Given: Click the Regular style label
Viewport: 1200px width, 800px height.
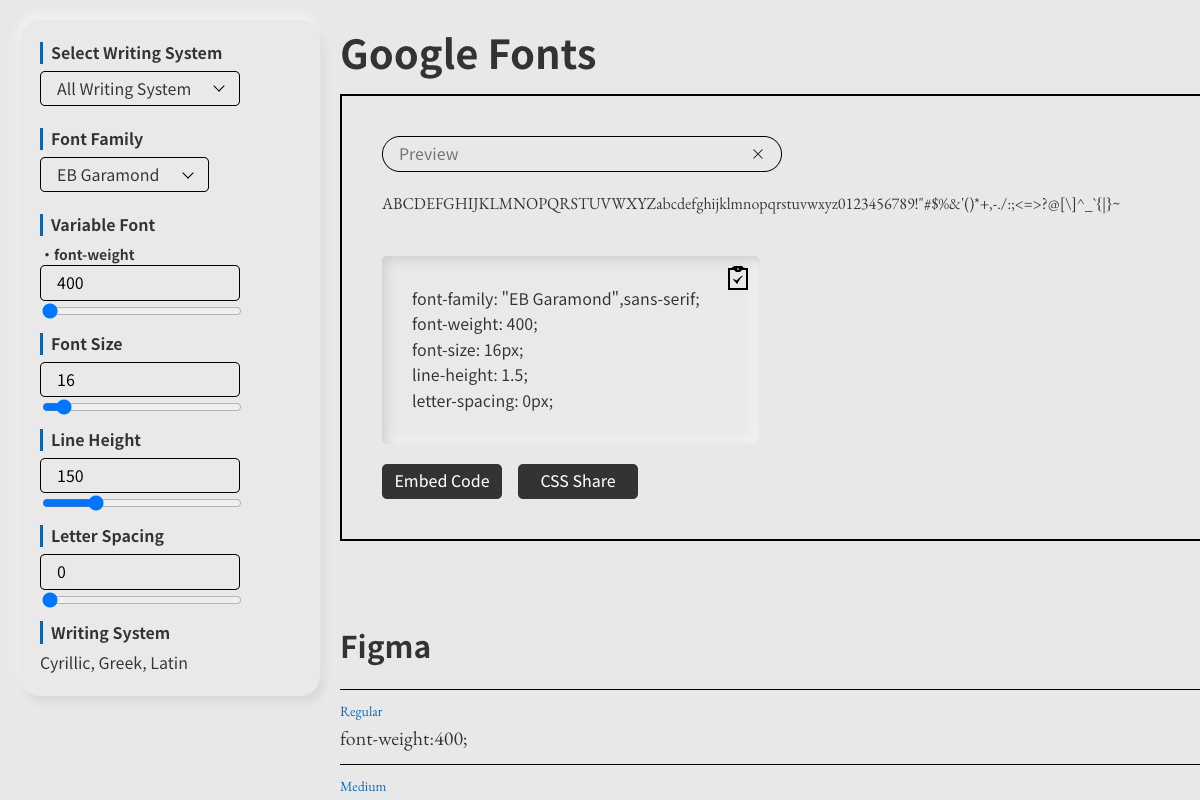Looking at the screenshot, I should point(361,711).
